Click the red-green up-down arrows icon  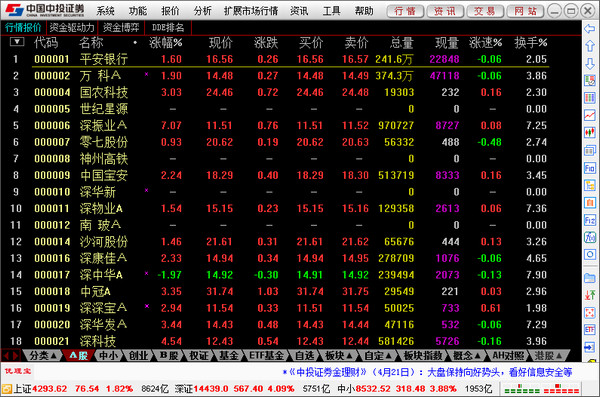590,295
